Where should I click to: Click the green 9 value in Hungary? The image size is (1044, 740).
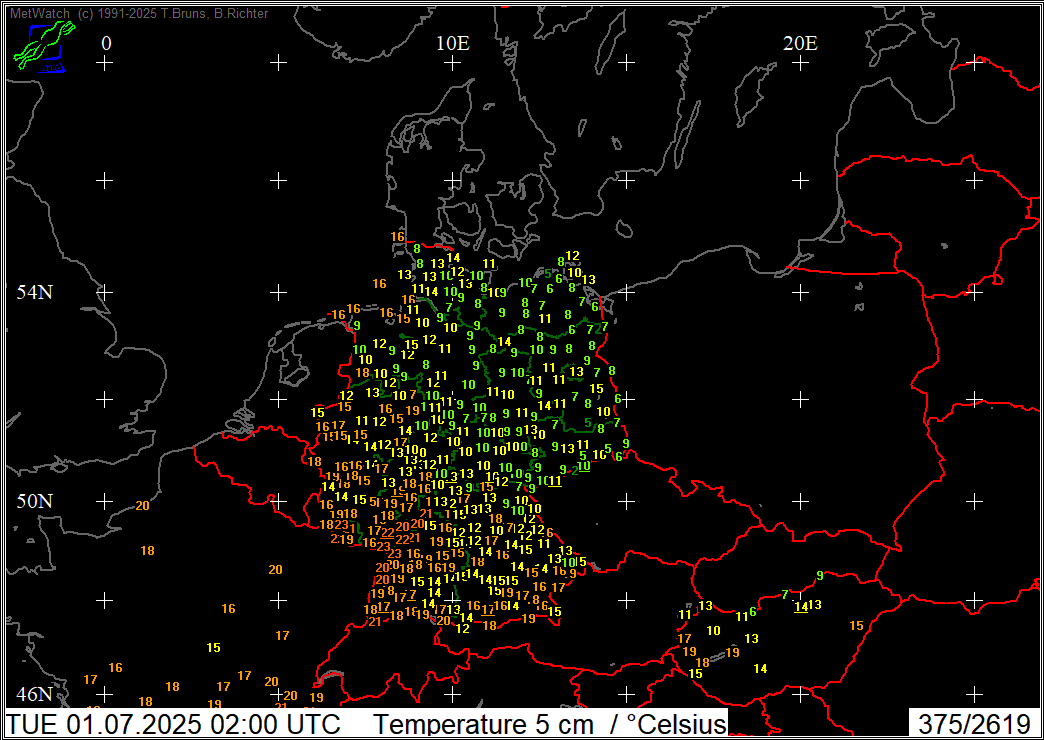pyautogui.click(x=820, y=575)
